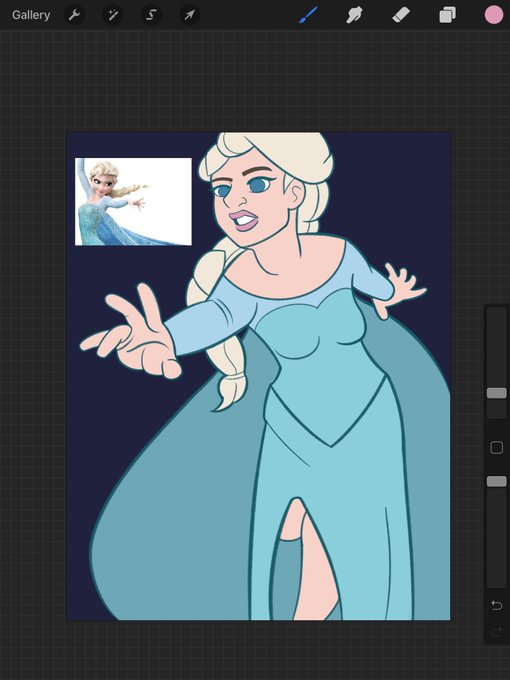Select the Brush tool
This screenshot has width=510, height=680.
(308, 15)
